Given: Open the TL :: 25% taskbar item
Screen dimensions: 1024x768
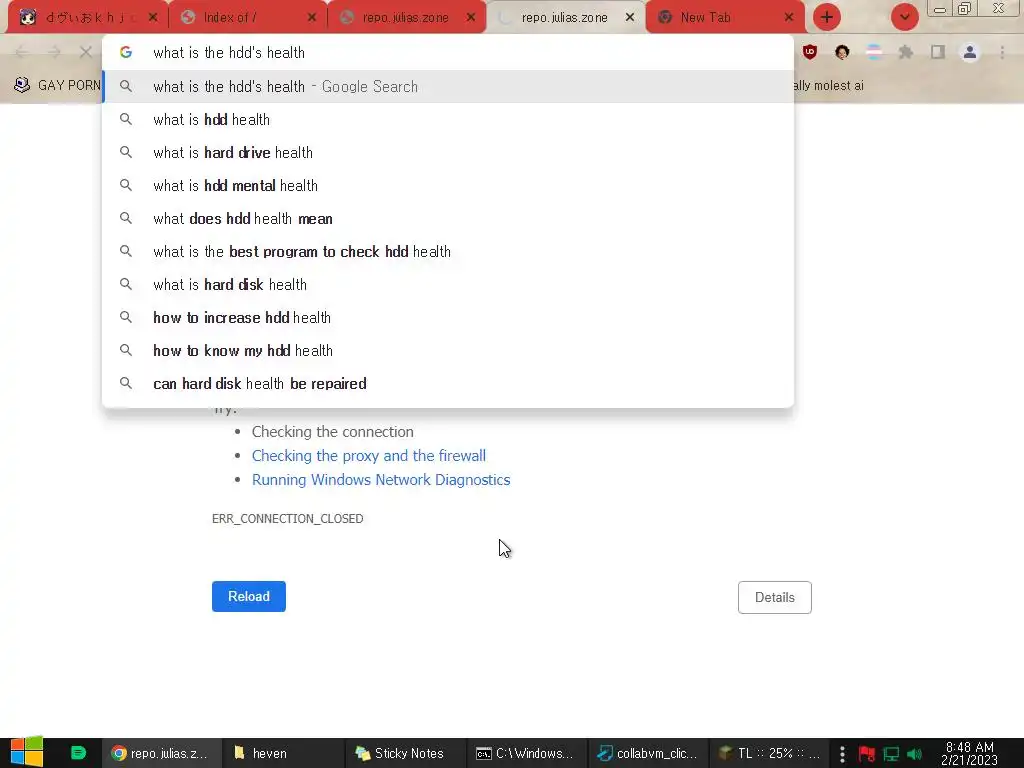Looking at the screenshot, I should (769, 753).
